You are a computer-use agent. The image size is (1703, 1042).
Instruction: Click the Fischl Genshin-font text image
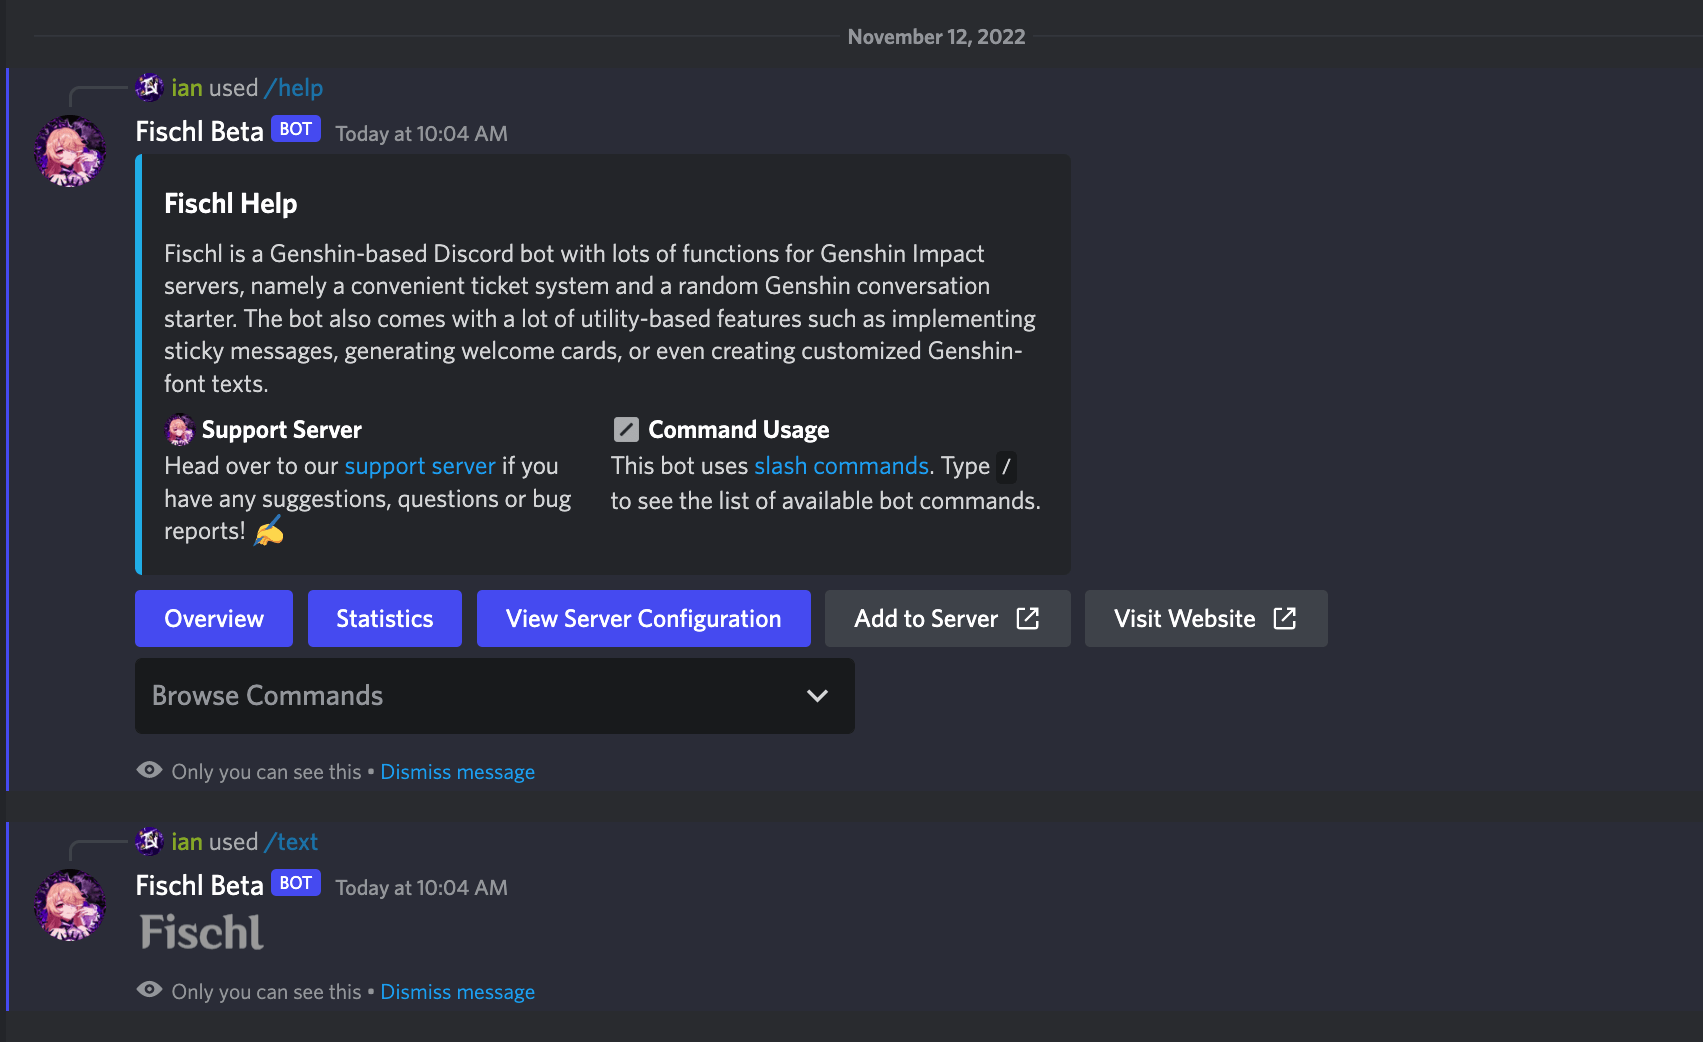click(x=202, y=933)
